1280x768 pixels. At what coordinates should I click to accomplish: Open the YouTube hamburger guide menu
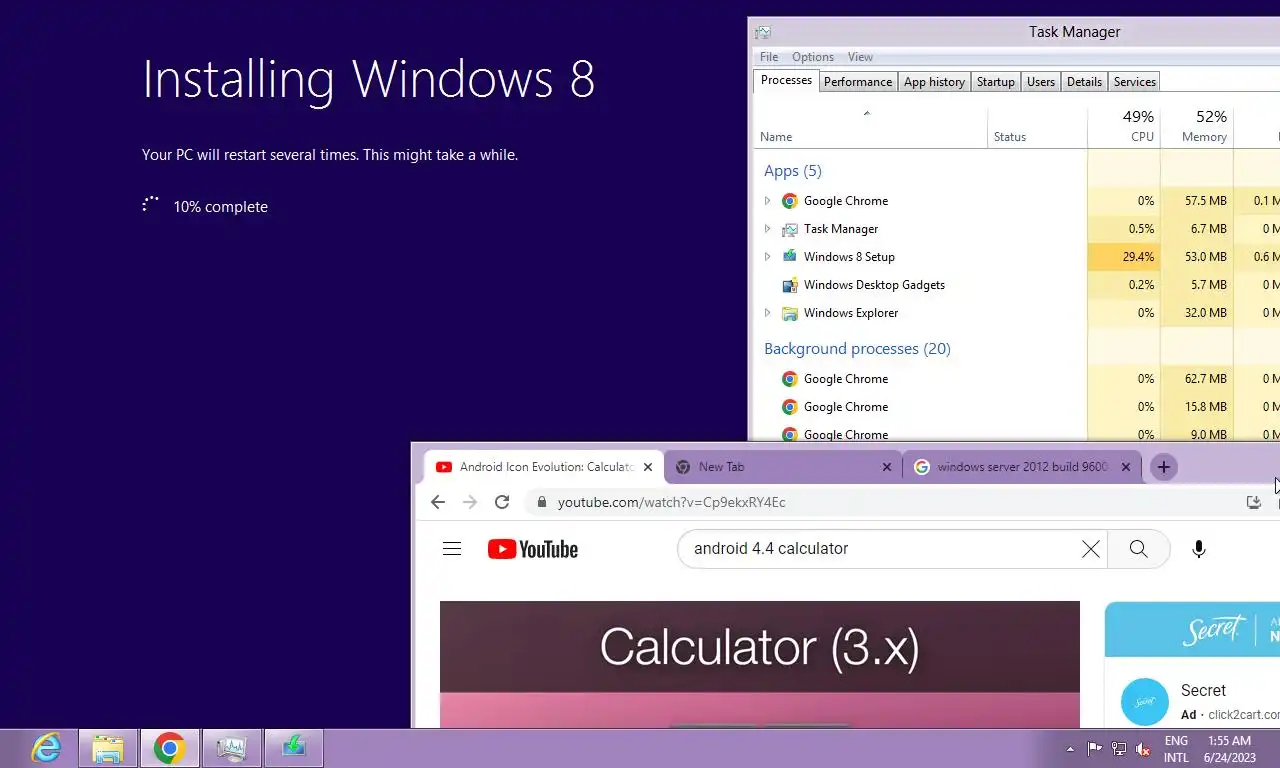pyautogui.click(x=452, y=549)
